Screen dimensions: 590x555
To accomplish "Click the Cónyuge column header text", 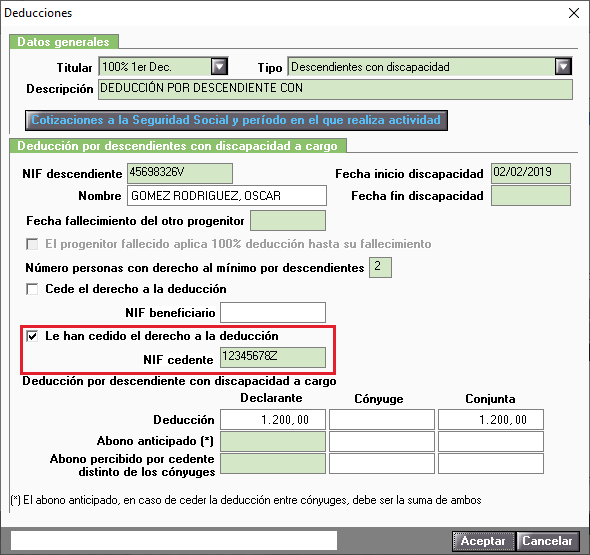I will 379,399.
